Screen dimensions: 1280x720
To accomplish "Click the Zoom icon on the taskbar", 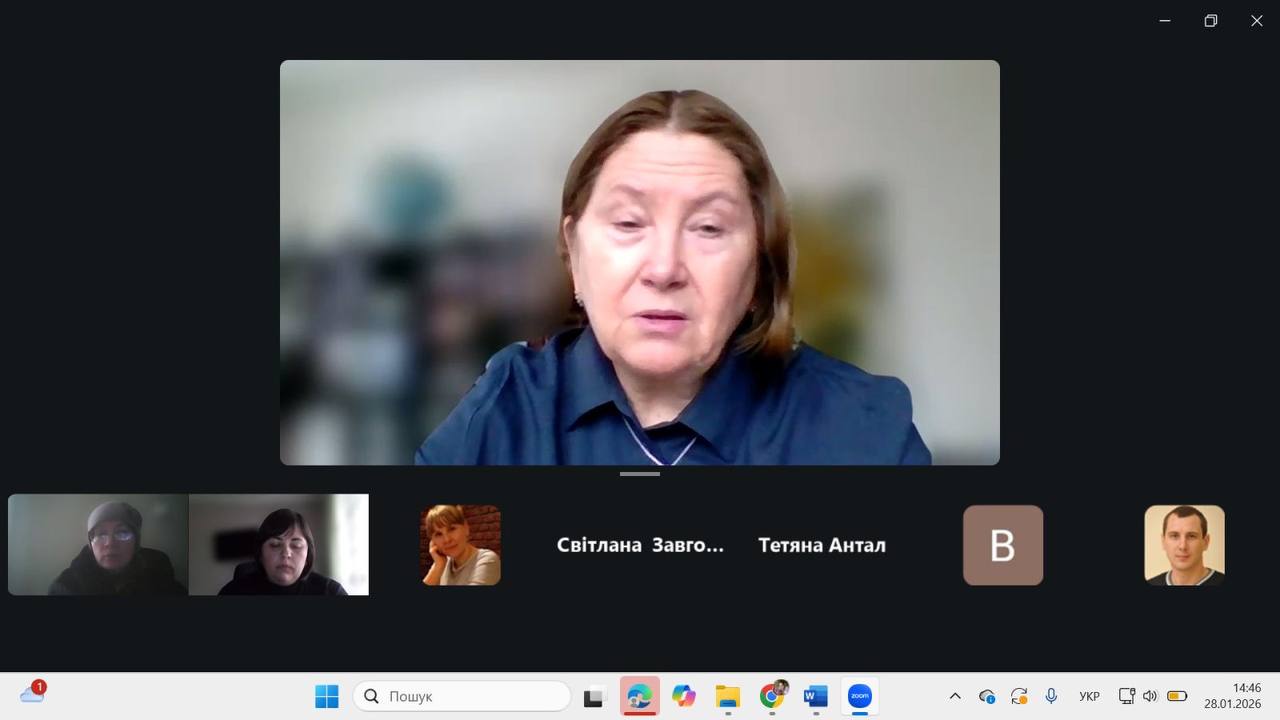I will [x=860, y=696].
